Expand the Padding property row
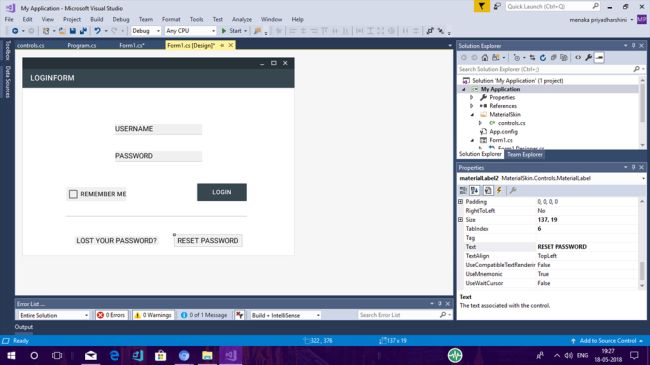The width and height of the screenshot is (650, 365). pos(460,202)
